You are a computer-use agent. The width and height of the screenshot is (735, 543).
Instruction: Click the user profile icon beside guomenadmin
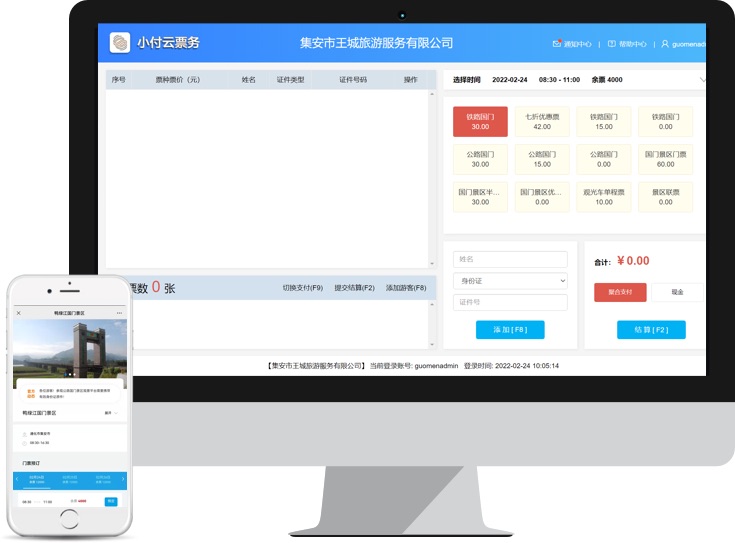665,44
